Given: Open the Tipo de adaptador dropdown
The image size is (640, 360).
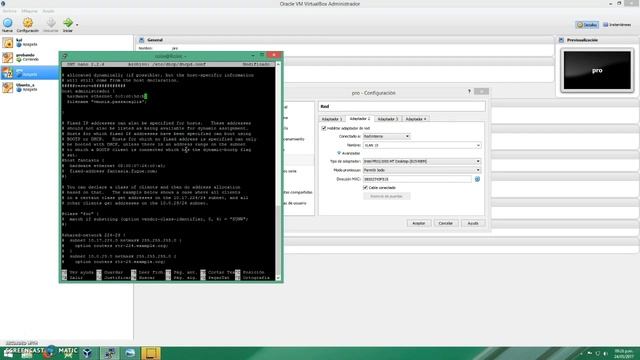Looking at the screenshot, I should pos(422,162).
